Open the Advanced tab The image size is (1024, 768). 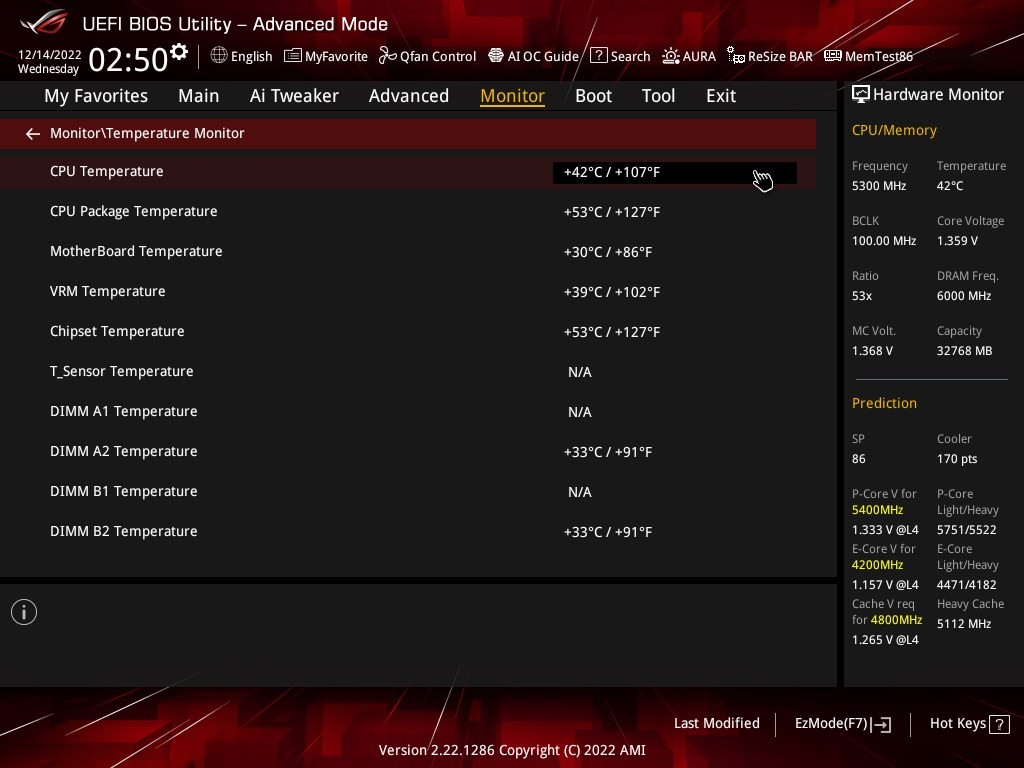408,96
